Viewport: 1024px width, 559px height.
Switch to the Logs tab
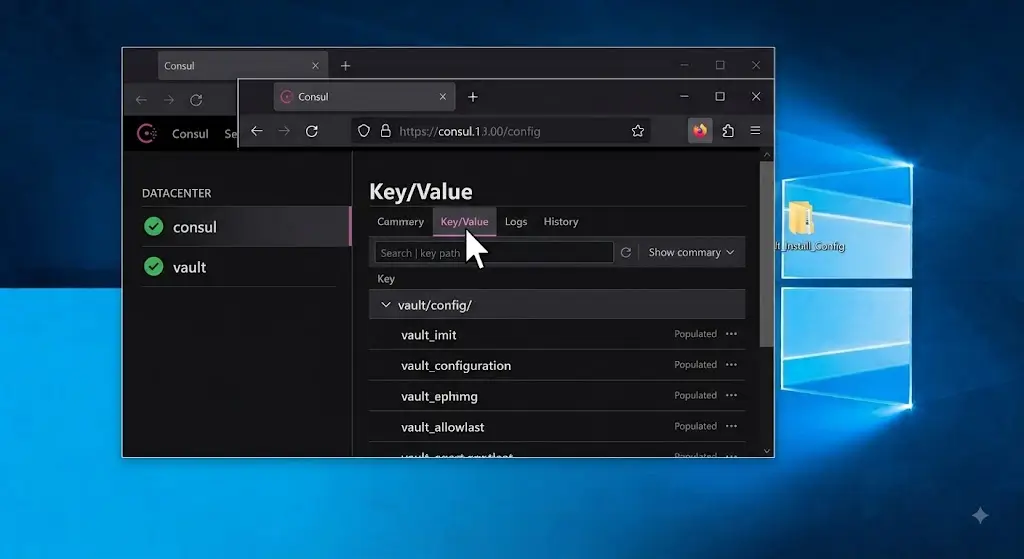click(x=516, y=222)
